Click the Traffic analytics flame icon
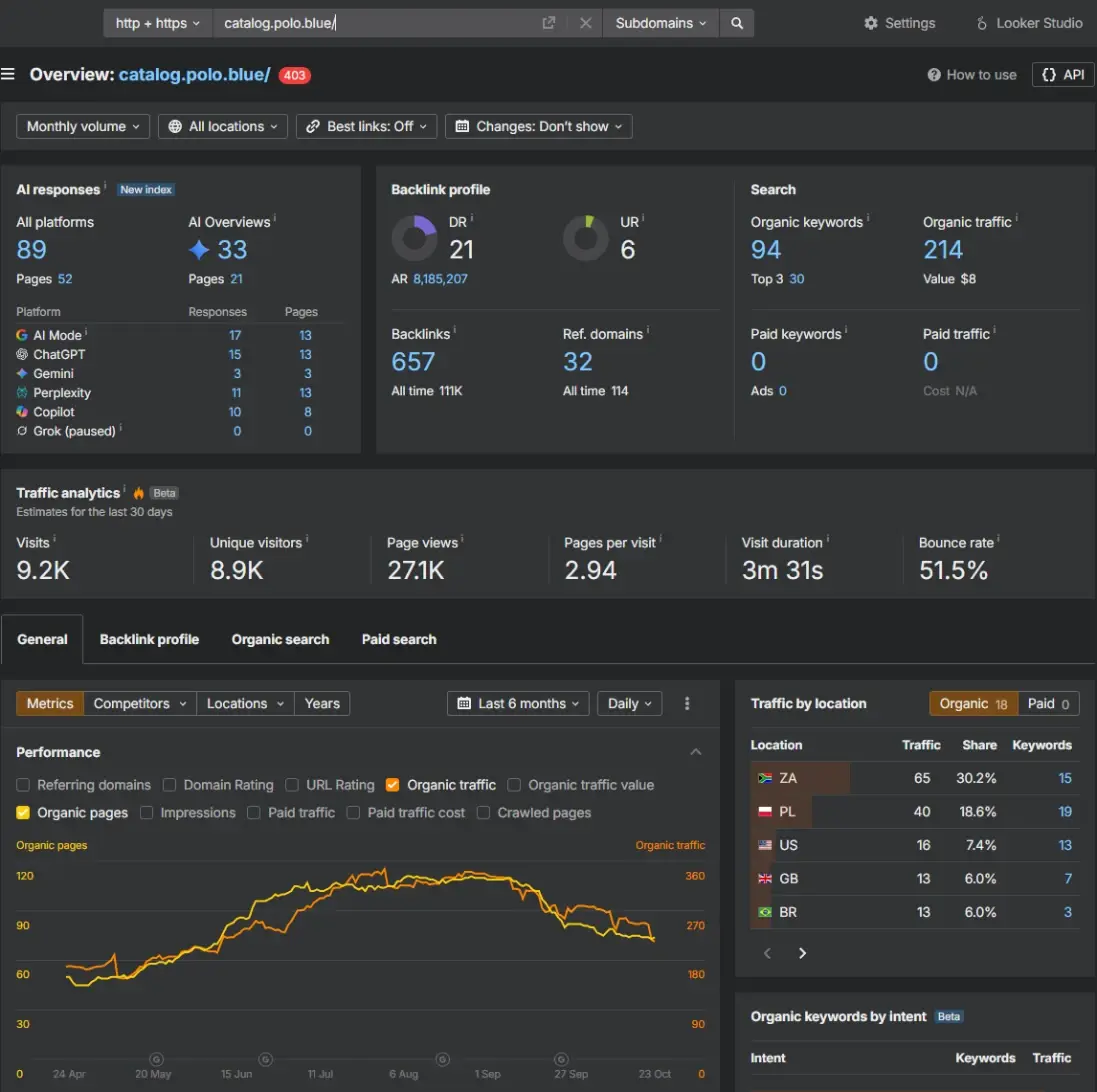The image size is (1097, 1092). [139, 493]
